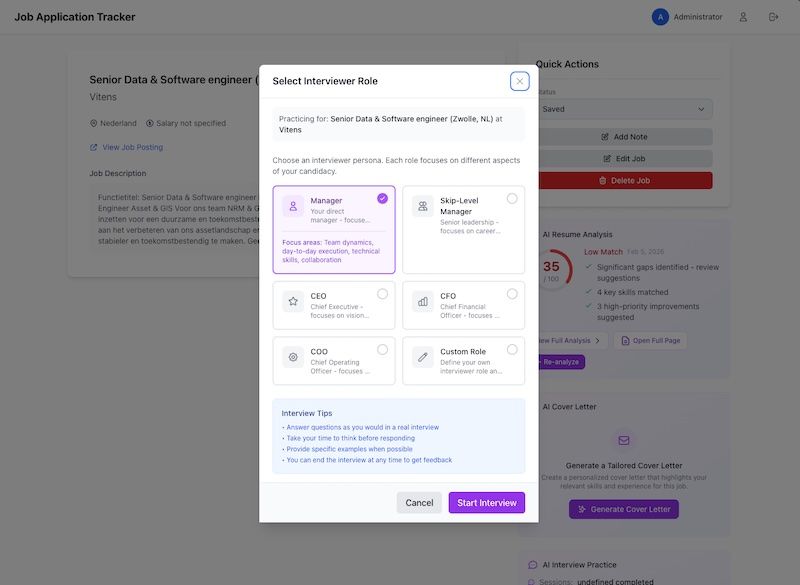This screenshot has width=800, height=585.
Task: Click the AI Interview Practice chat icon
Action: coord(533,565)
